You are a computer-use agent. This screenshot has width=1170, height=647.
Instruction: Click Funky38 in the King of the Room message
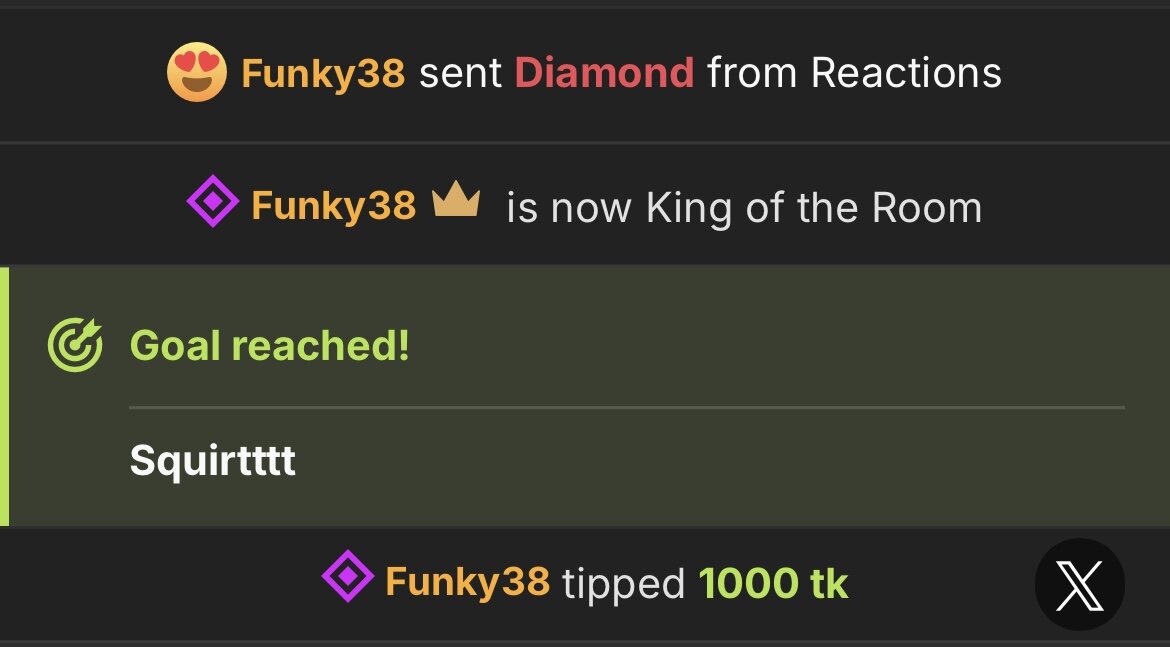(333, 206)
